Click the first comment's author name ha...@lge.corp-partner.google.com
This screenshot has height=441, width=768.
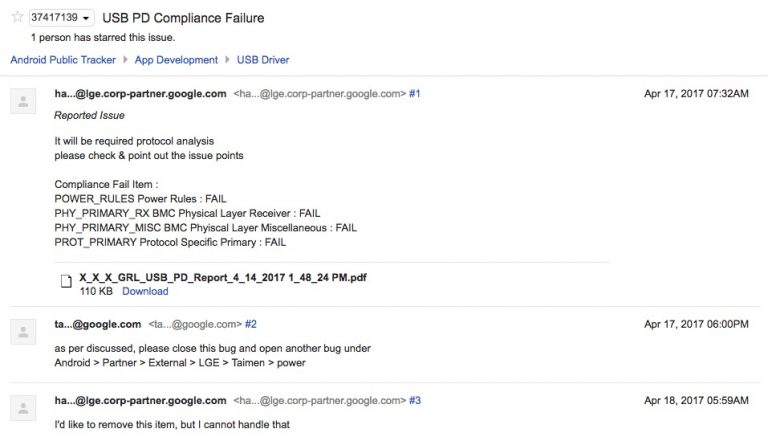(x=140, y=93)
